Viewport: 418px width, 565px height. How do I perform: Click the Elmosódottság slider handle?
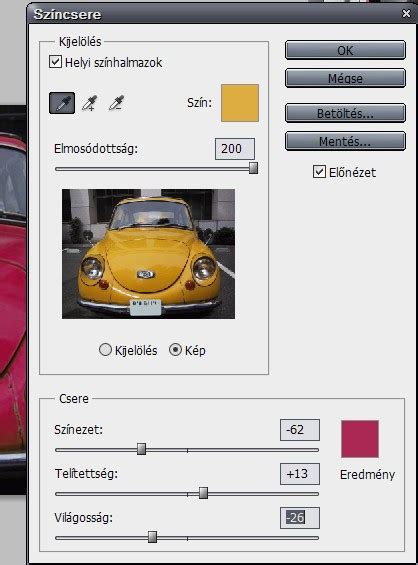point(253,168)
